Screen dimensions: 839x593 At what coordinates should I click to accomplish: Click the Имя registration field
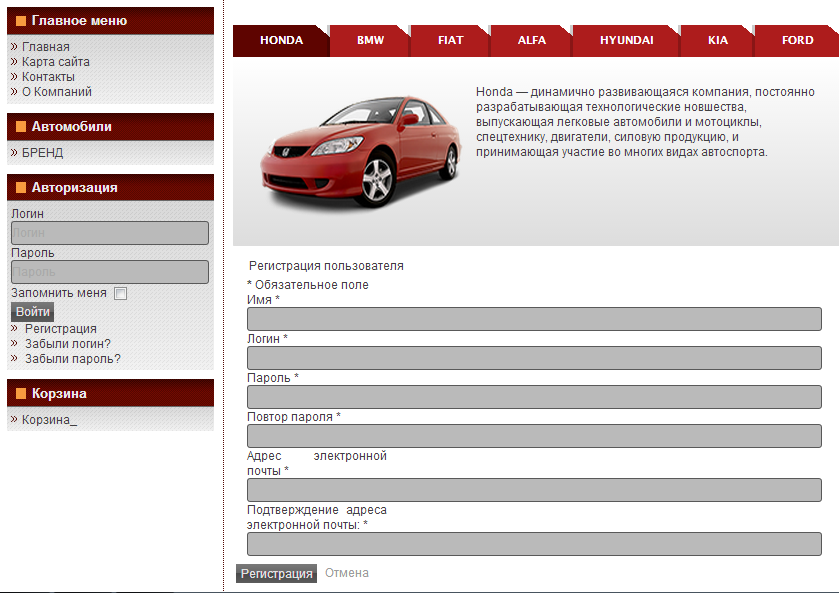pos(534,319)
